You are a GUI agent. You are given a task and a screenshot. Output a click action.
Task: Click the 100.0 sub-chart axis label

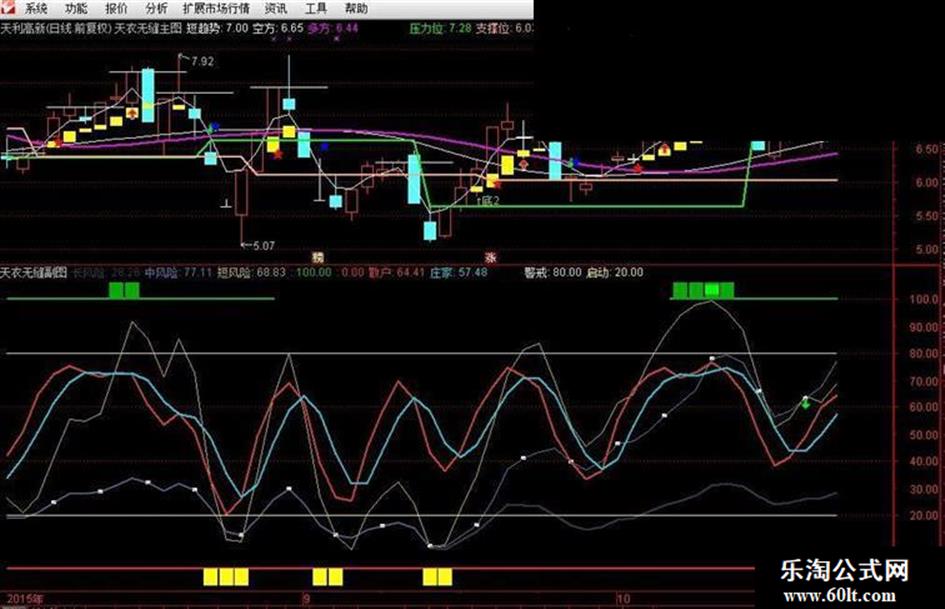point(924,299)
